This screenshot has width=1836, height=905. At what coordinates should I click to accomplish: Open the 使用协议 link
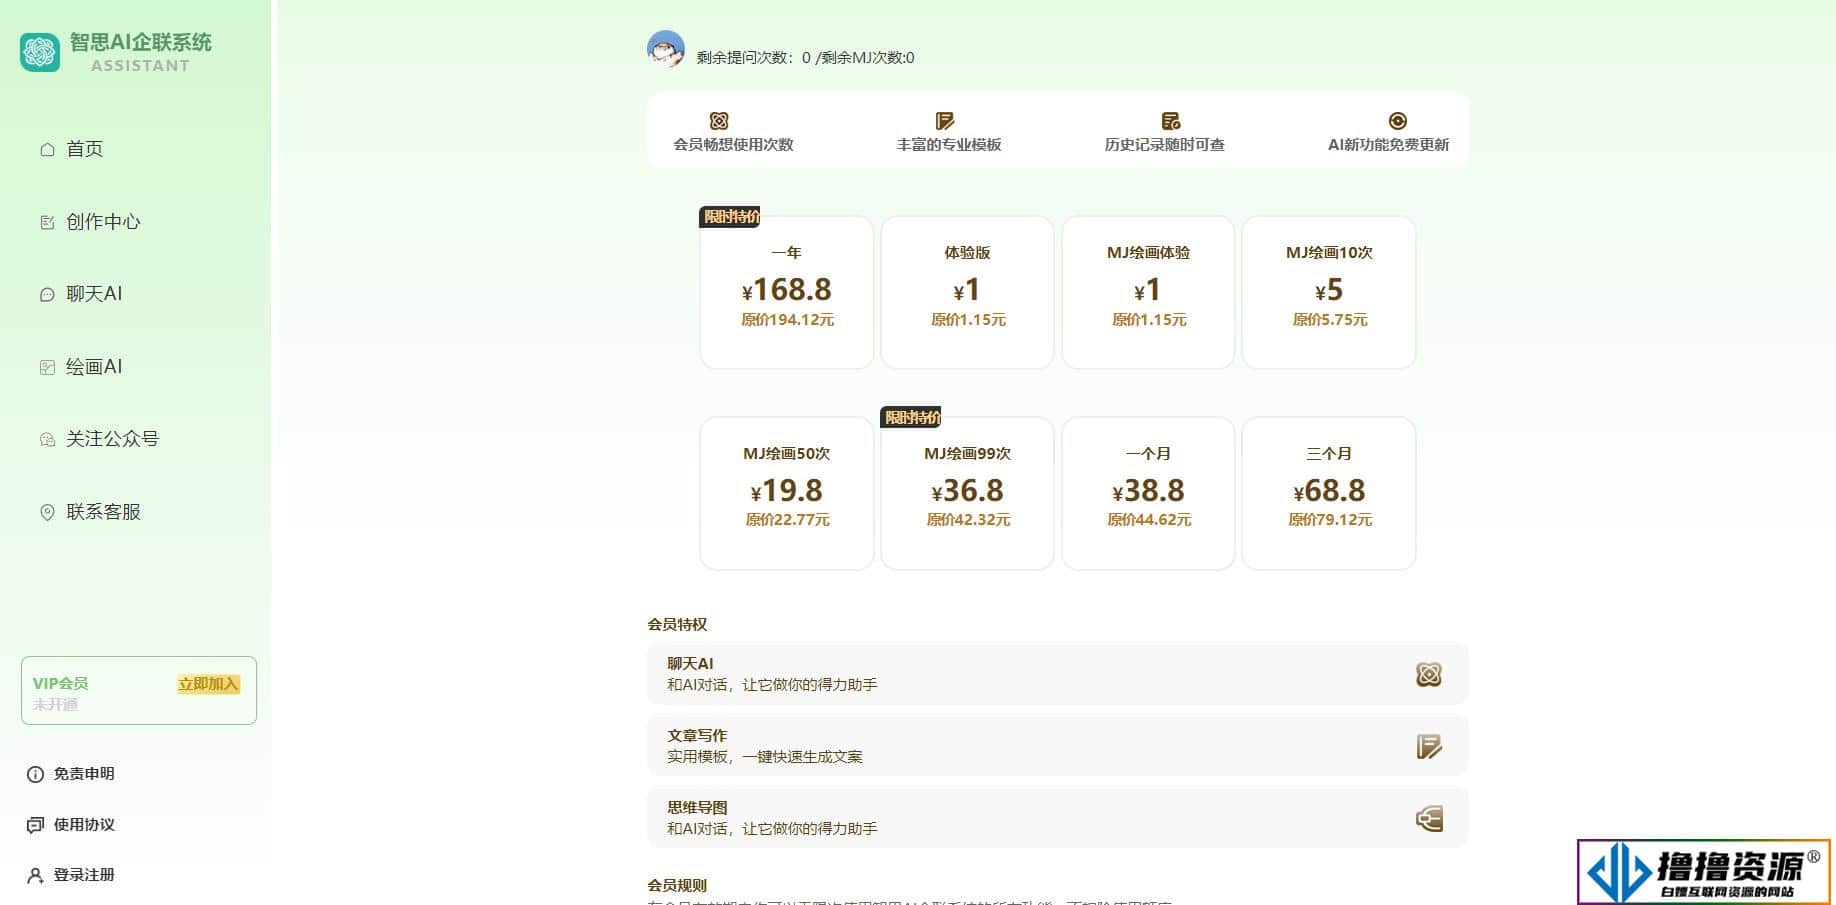coord(84,825)
